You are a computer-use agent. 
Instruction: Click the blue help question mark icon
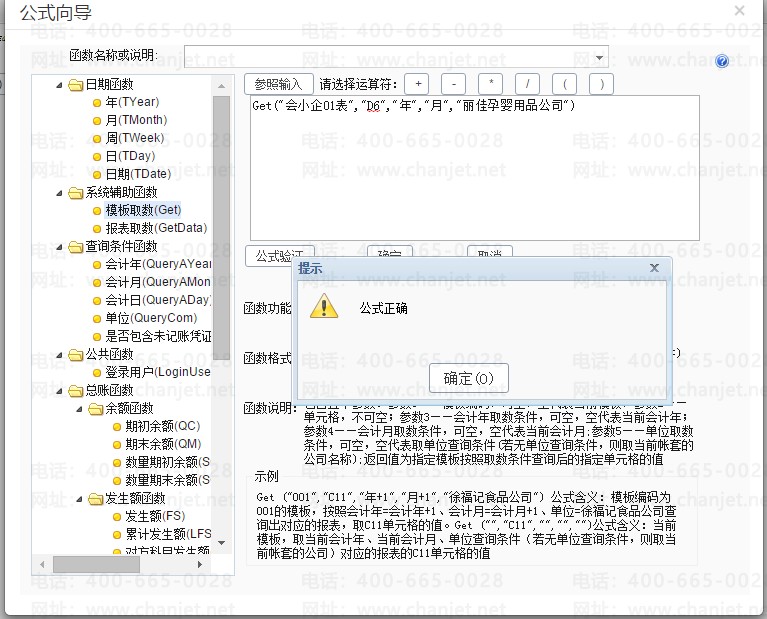pyautogui.click(x=722, y=61)
